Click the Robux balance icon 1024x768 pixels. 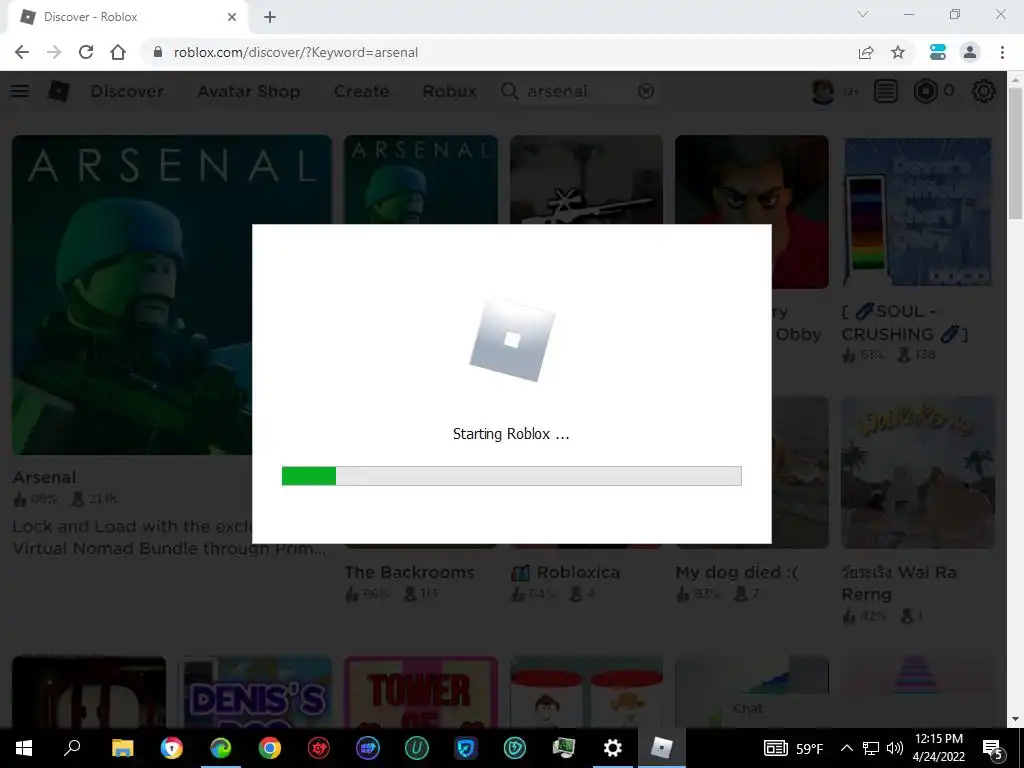click(925, 91)
